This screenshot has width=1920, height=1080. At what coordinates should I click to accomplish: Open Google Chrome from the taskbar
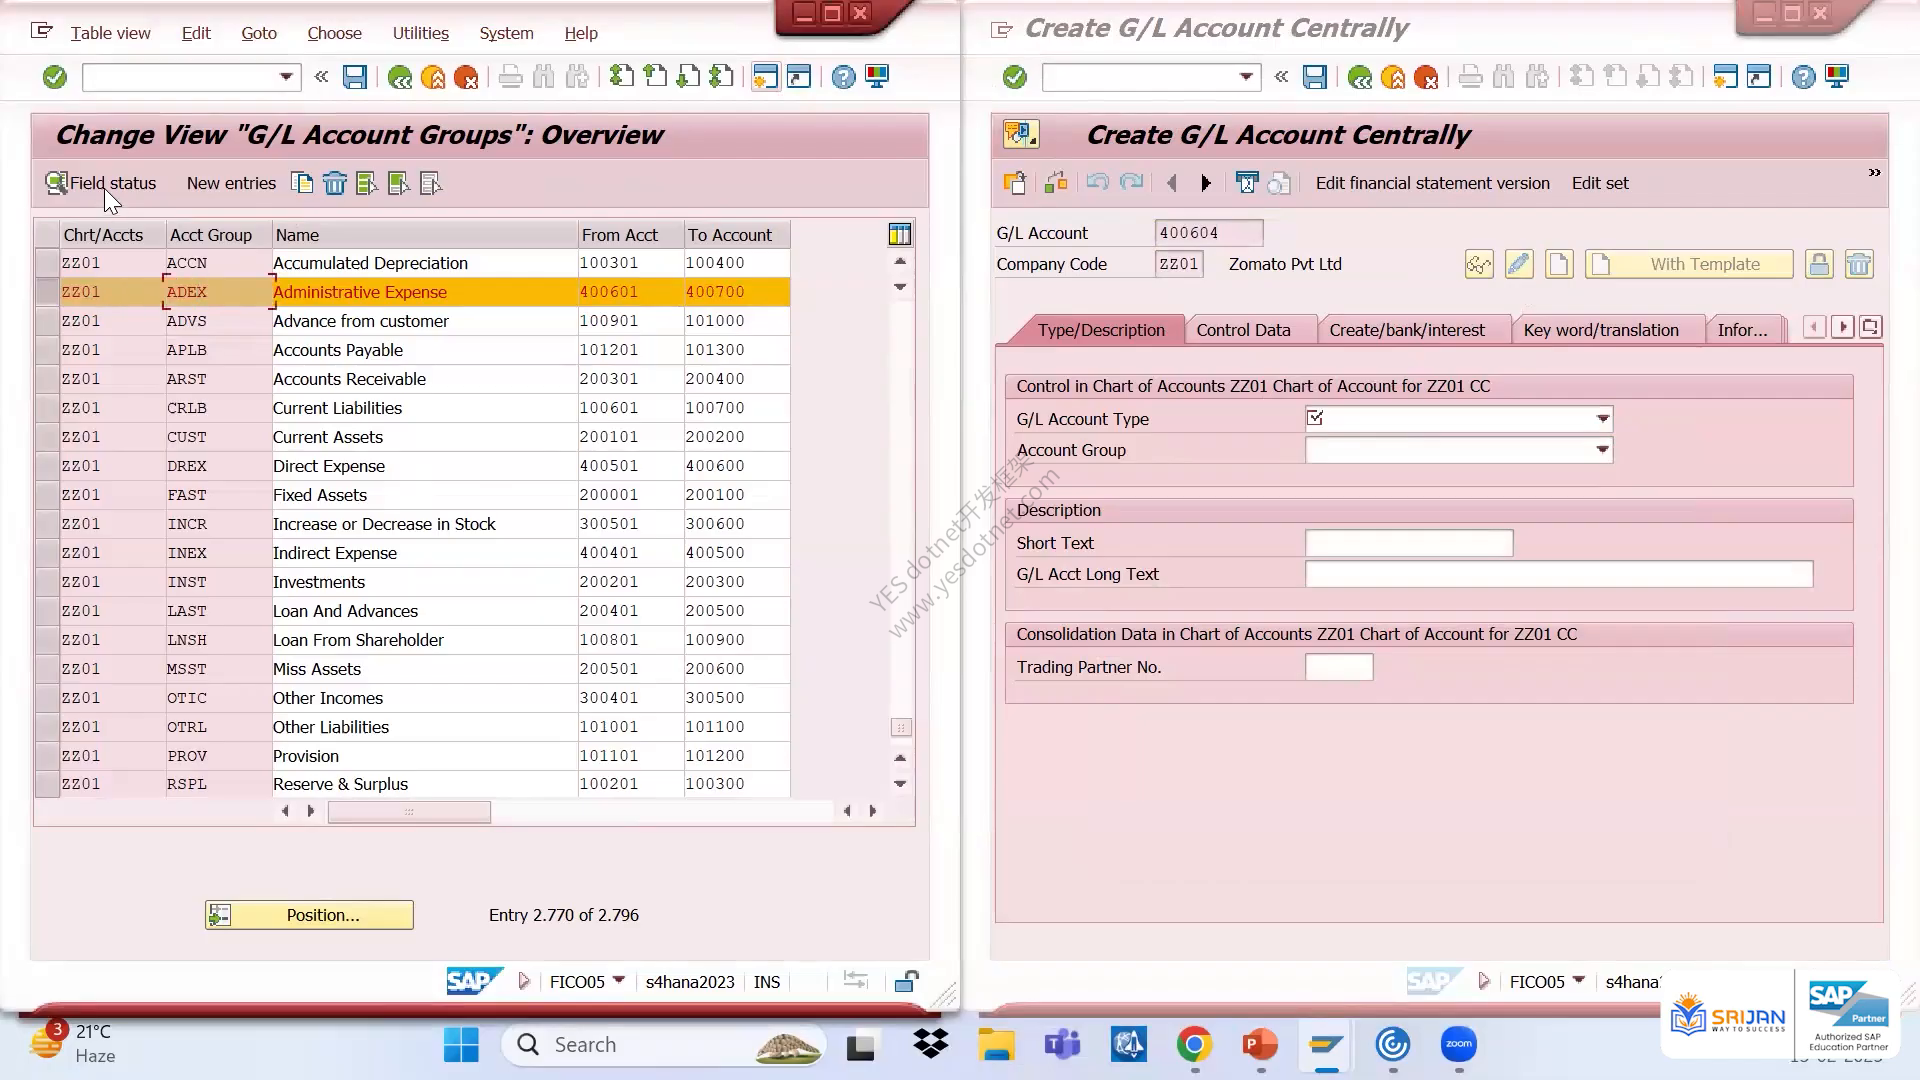pos(1194,1045)
